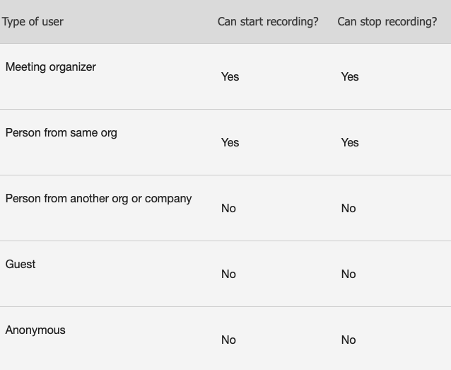Click No under start recording for Anonymous
The height and width of the screenshot is (370, 451).
tap(229, 340)
